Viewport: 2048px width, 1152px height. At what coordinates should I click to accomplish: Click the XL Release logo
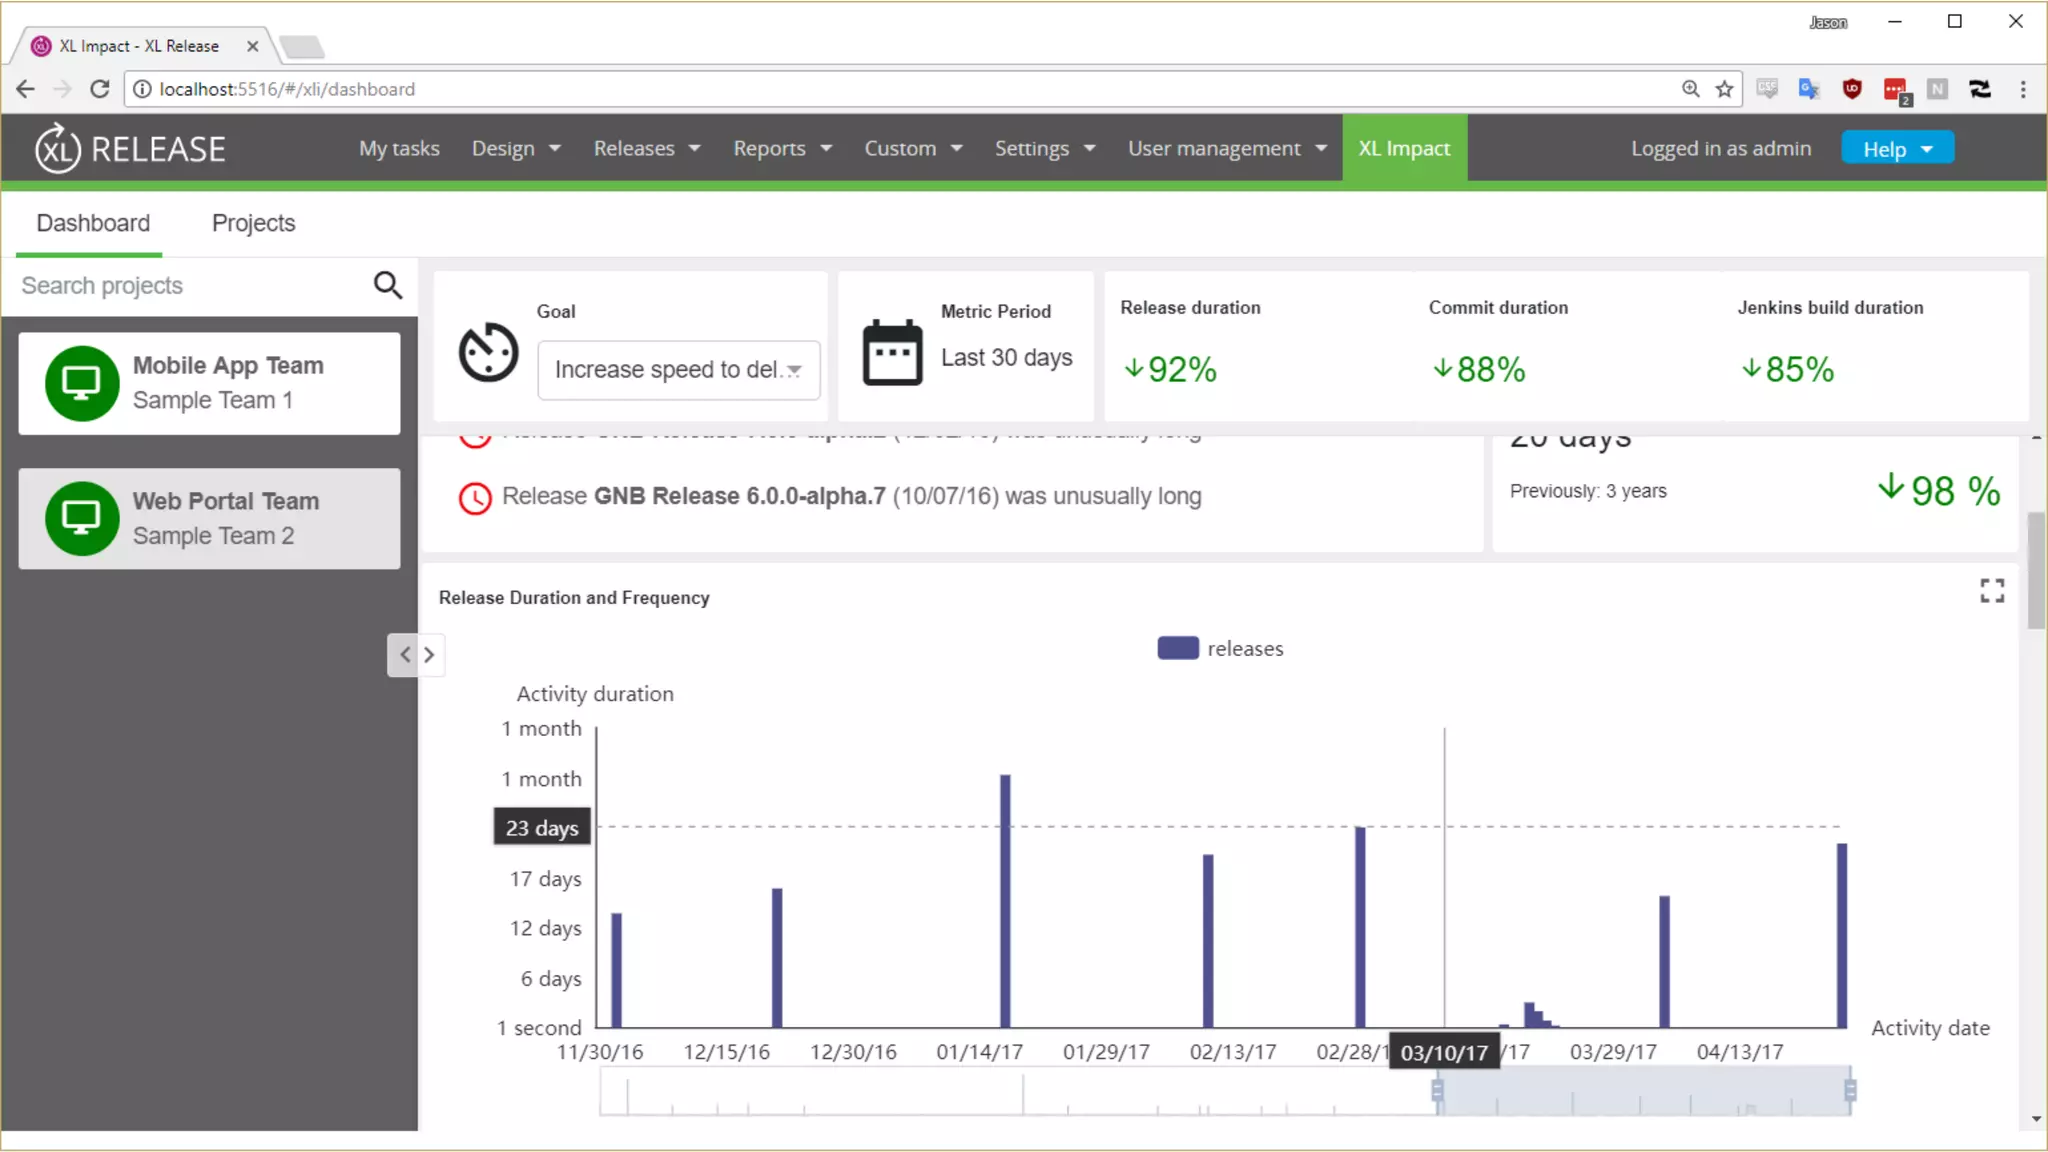pyautogui.click(x=131, y=149)
